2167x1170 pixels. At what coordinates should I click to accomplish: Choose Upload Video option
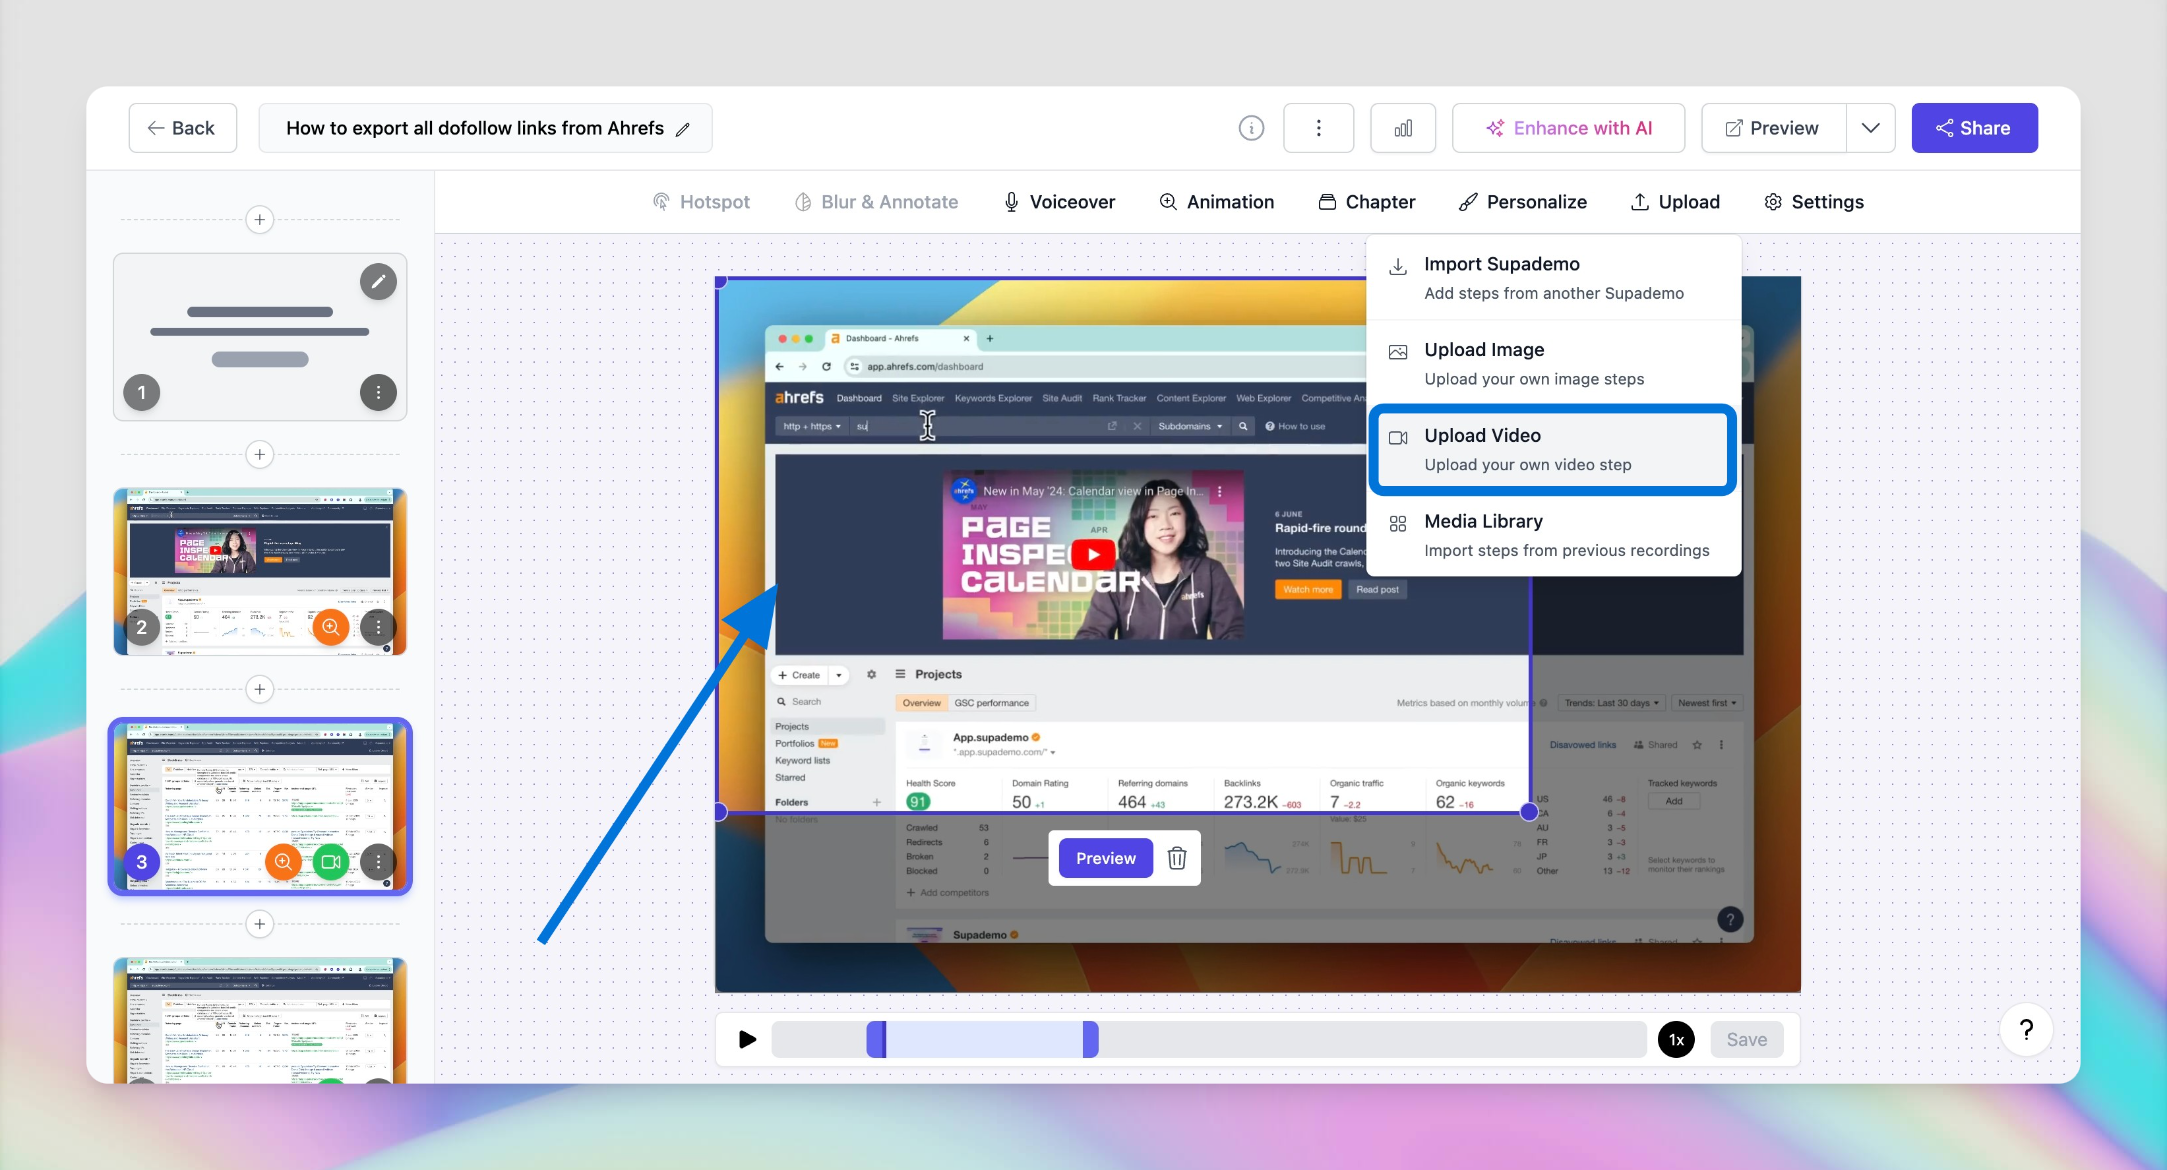[x=1552, y=450]
